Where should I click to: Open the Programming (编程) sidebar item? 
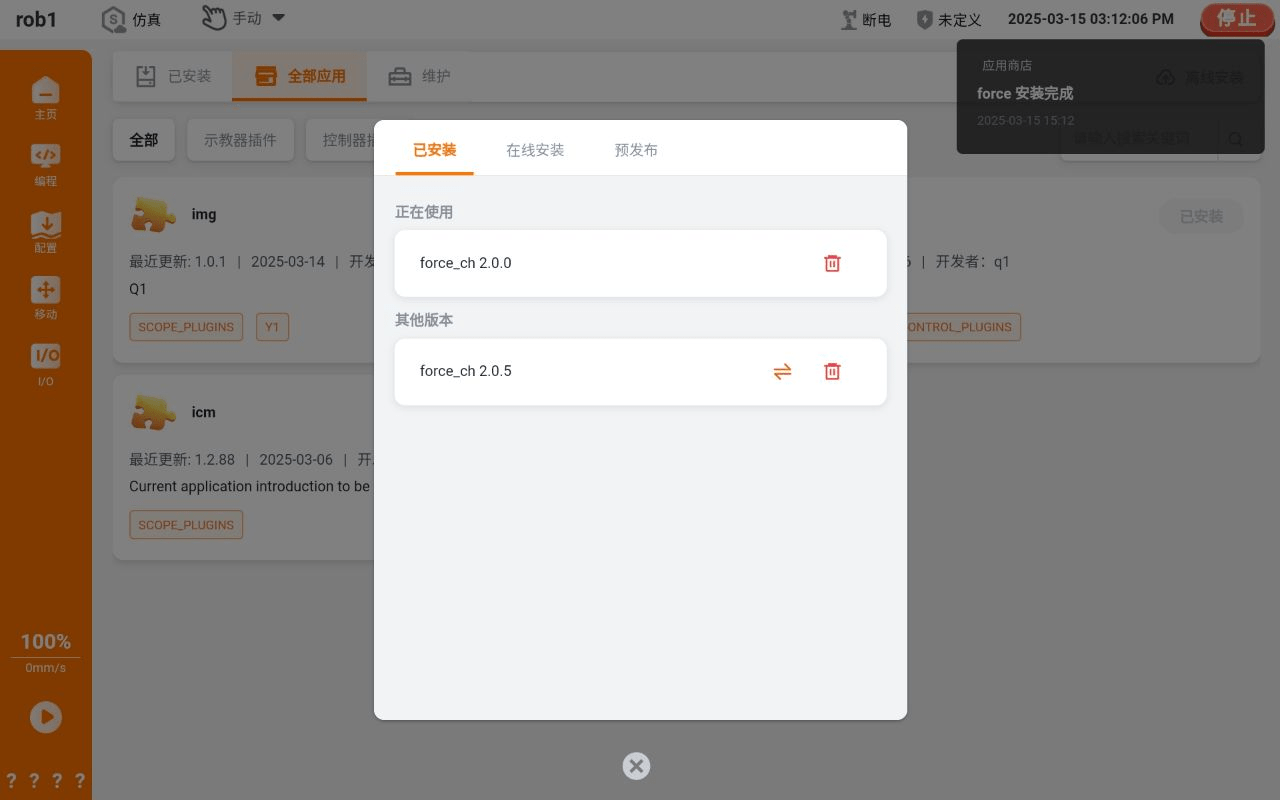[46, 165]
